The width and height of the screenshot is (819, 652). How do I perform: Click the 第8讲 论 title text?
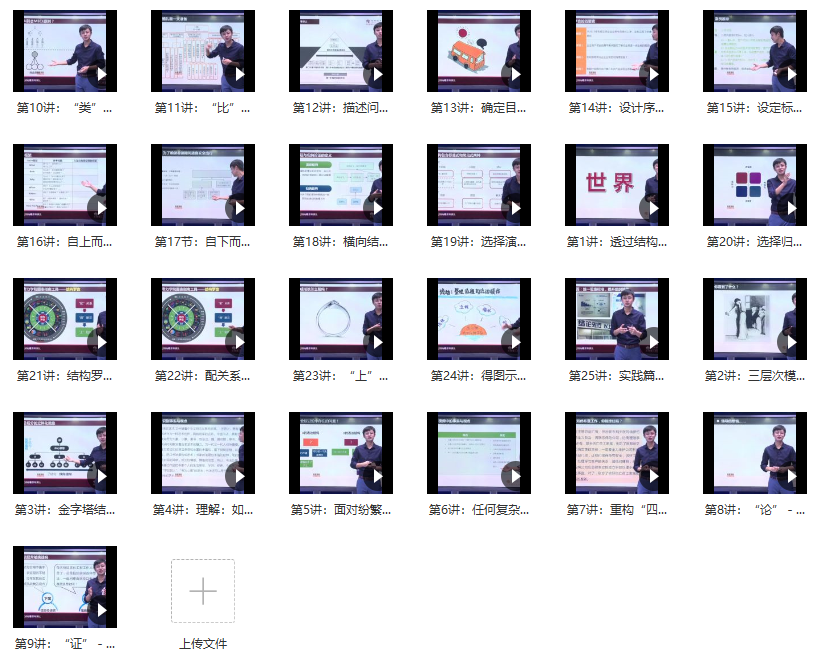pyautogui.click(x=755, y=510)
